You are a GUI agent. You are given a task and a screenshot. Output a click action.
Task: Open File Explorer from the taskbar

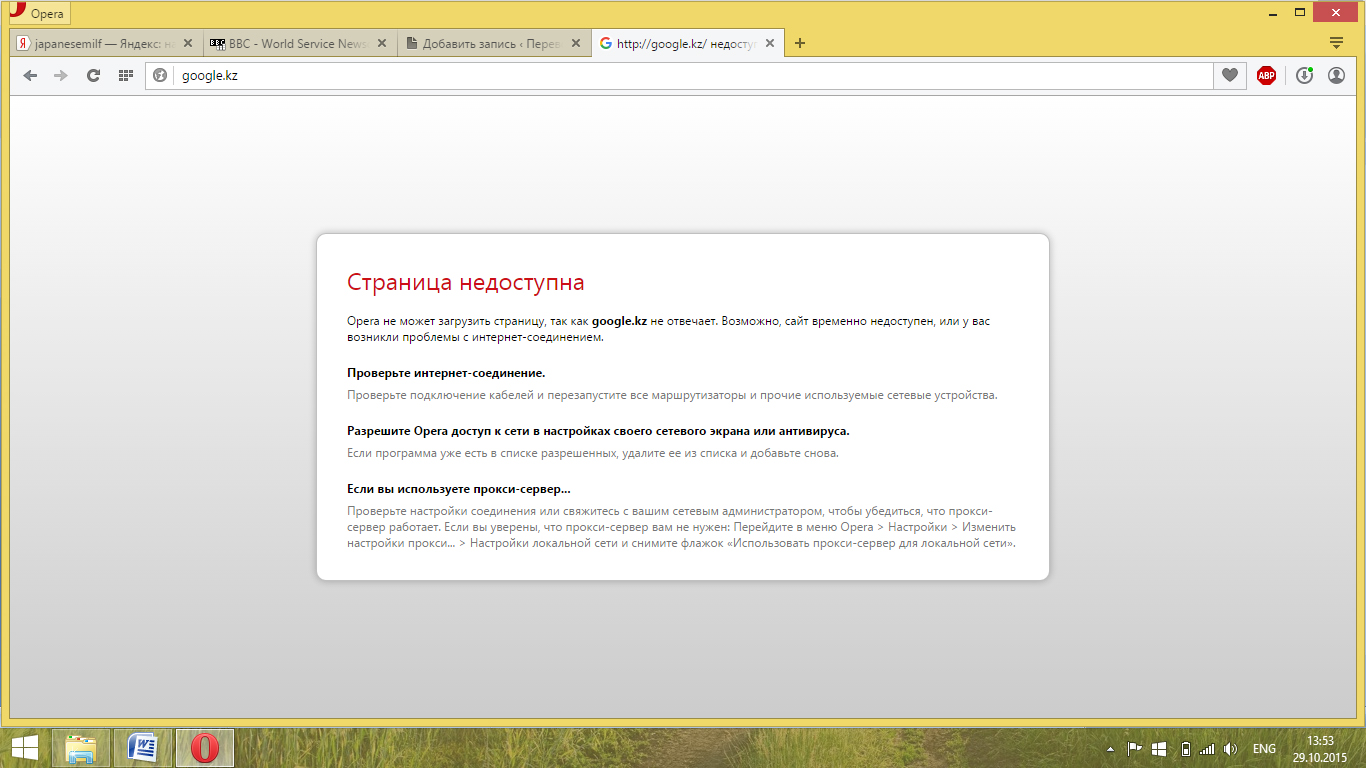81,748
